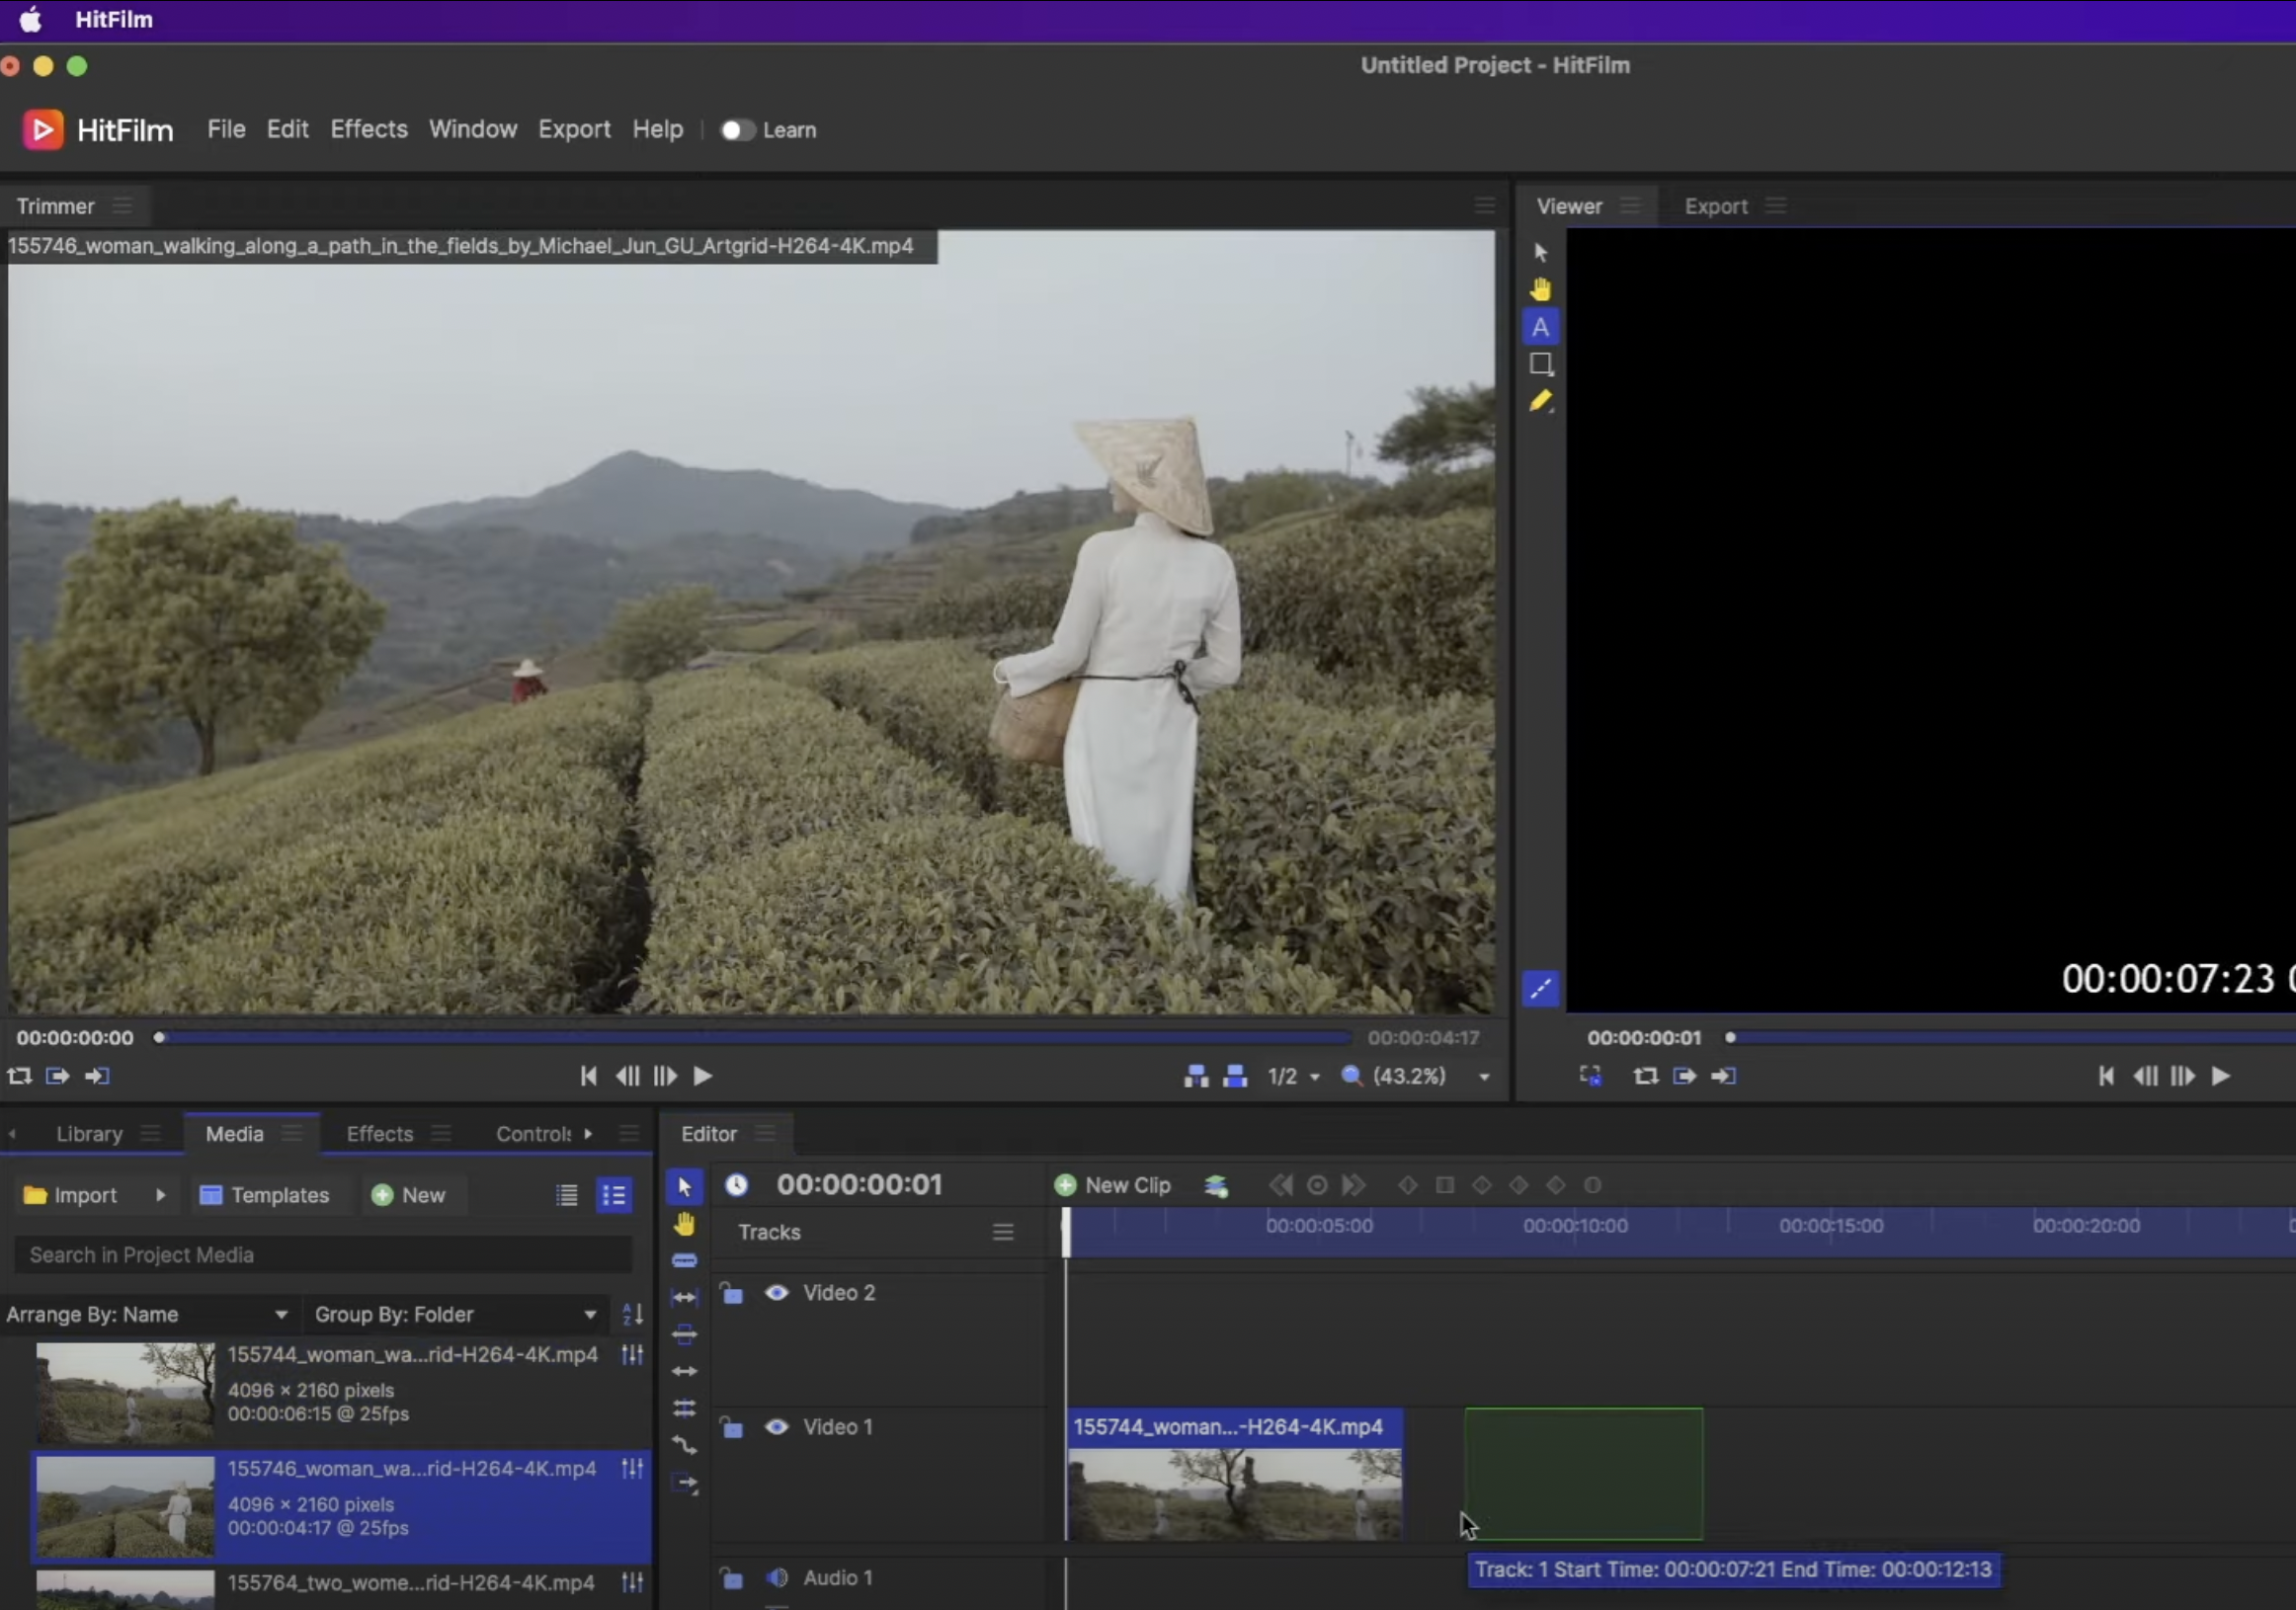This screenshot has height=1610, width=2296.
Task: Select the Hand tool in Viewer toolbar
Action: coord(1540,290)
